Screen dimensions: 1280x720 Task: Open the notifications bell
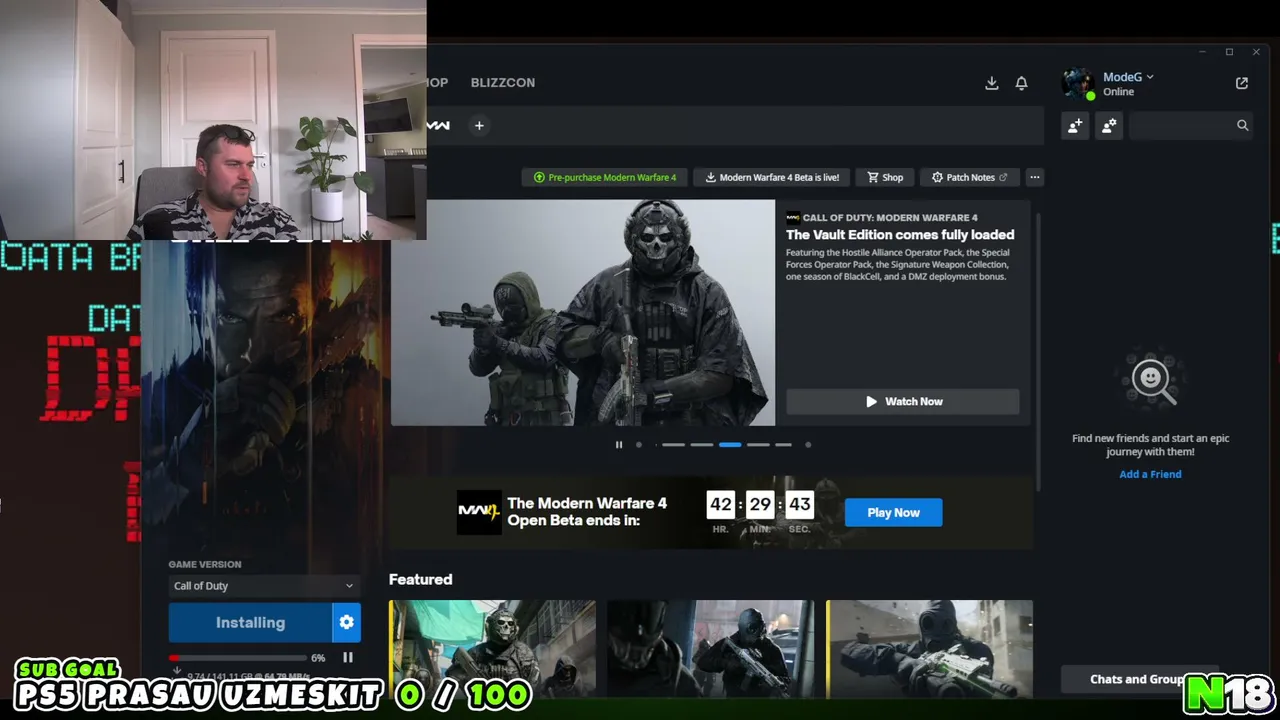[1021, 83]
